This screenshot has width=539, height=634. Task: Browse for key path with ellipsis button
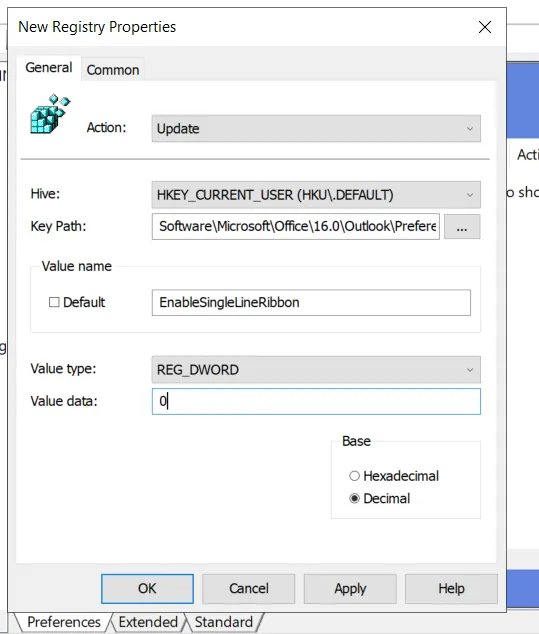pyautogui.click(x=462, y=226)
